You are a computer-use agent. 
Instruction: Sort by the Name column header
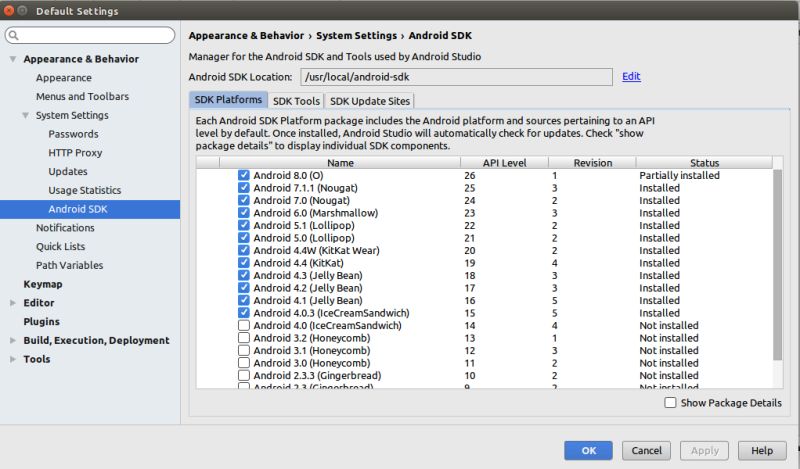point(340,163)
